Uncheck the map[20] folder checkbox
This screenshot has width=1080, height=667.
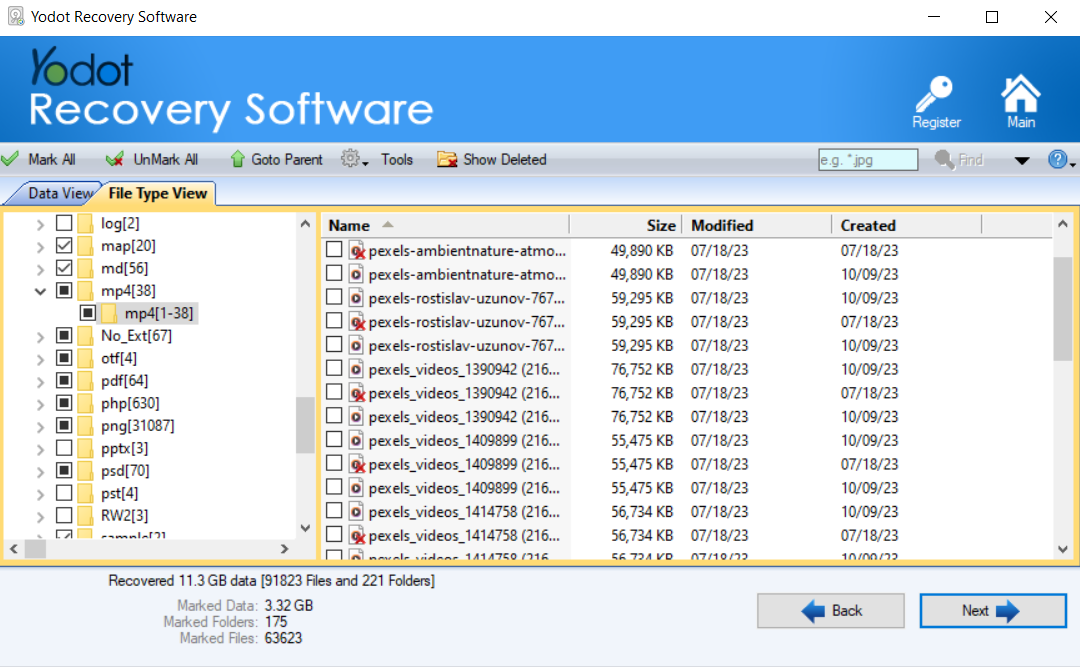[x=62, y=245]
